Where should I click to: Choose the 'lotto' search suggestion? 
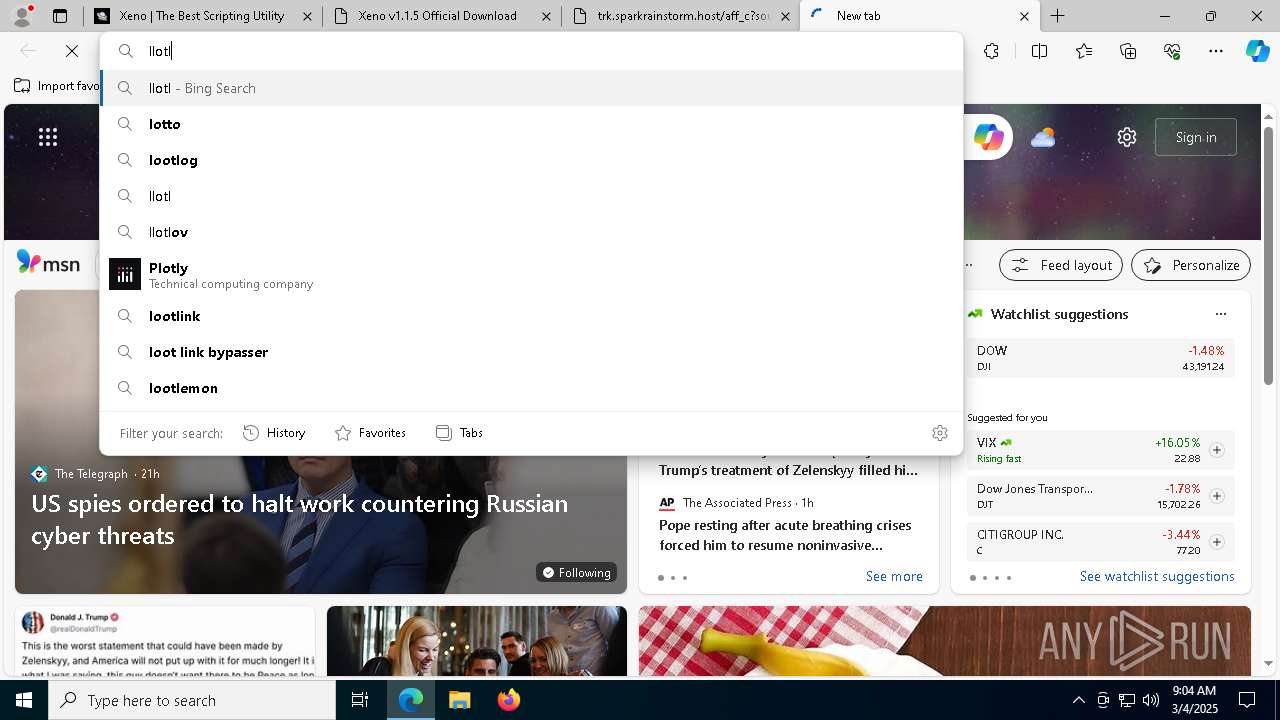531,124
